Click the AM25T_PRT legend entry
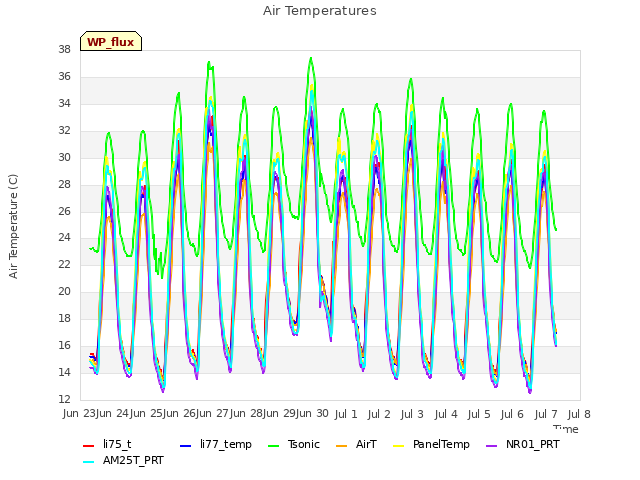Viewport: 640px width, 480px height. 123,460
